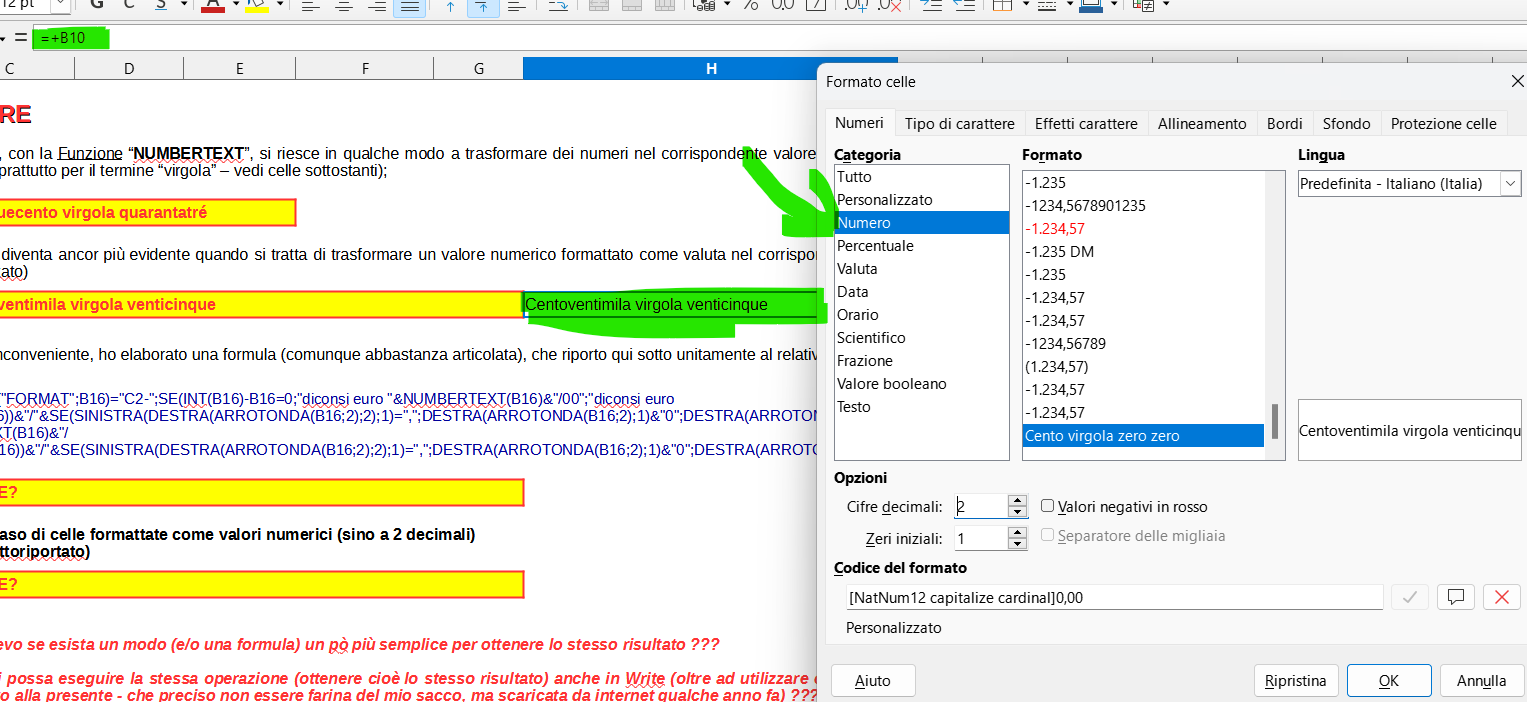Click the font color icon
The height and width of the screenshot is (702, 1527).
pyautogui.click(x=212, y=5)
